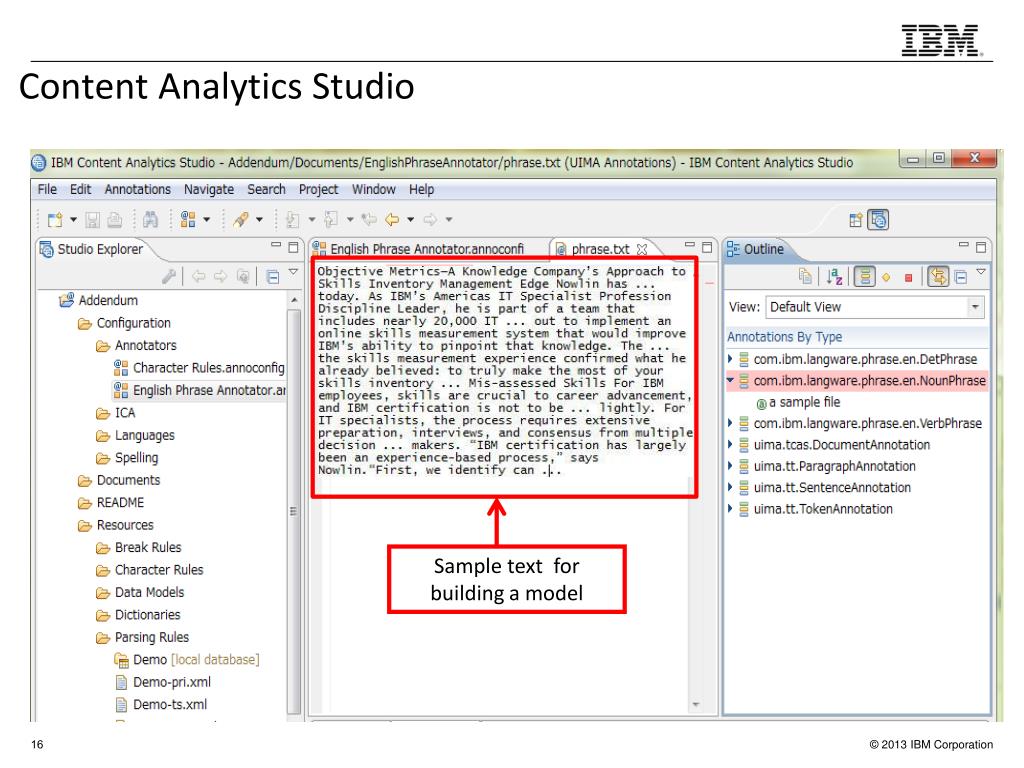Open the Back history dropdown arrow
1024x768 pixels.
tap(410, 220)
